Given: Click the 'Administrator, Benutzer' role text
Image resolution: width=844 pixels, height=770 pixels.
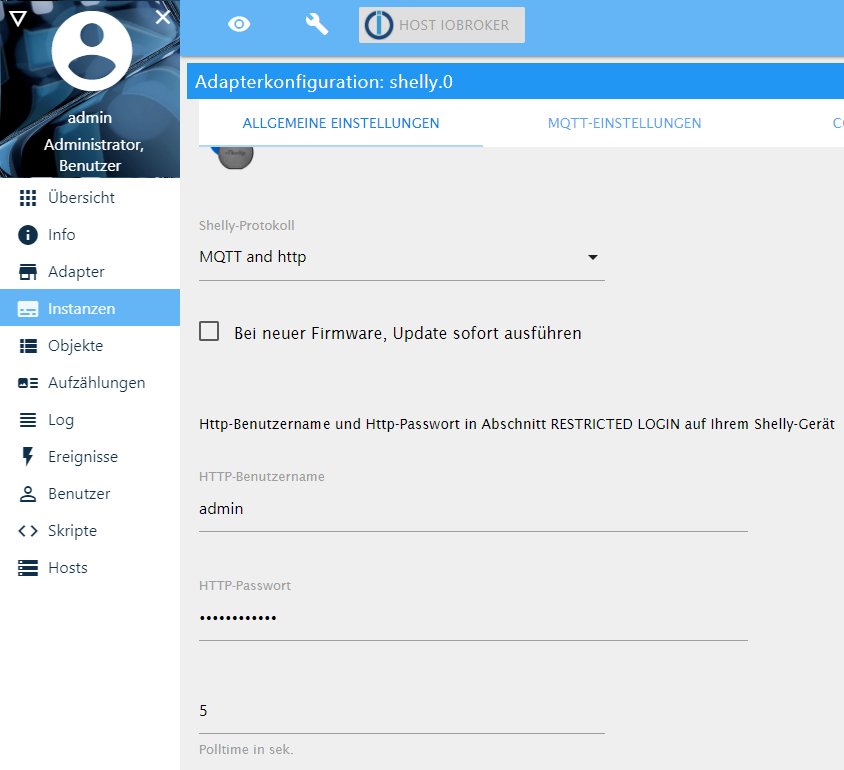Looking at the screenshot, I should click(93, 155).
